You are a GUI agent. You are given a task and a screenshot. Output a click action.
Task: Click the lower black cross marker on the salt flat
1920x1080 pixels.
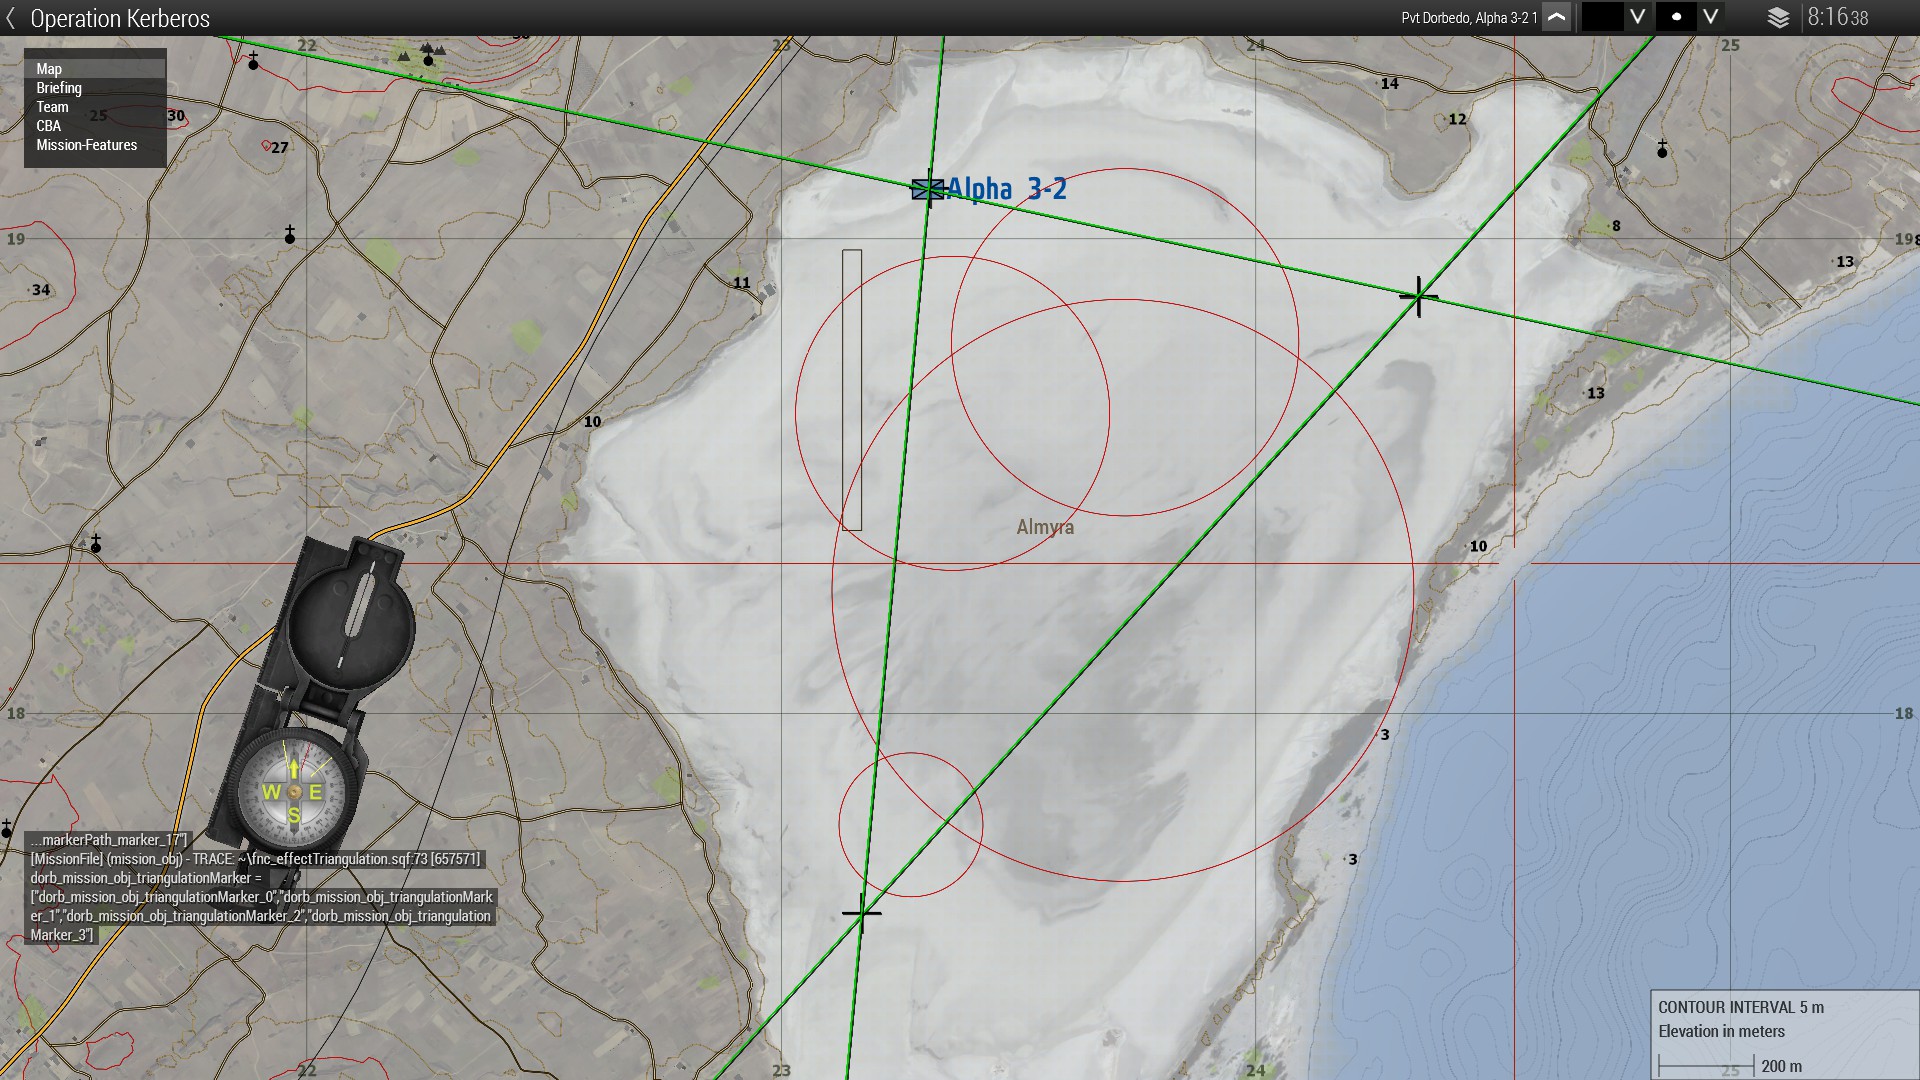coord(861,912)
